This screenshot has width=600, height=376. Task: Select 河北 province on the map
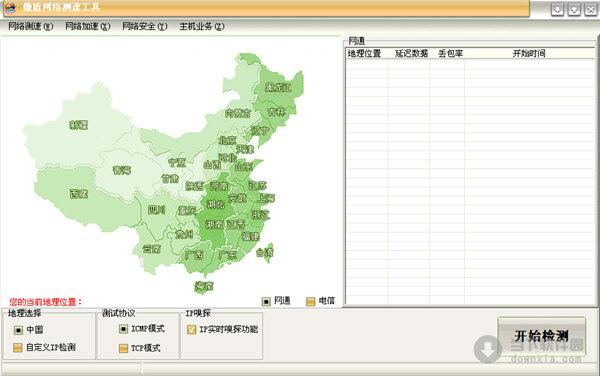pos(227,157)
